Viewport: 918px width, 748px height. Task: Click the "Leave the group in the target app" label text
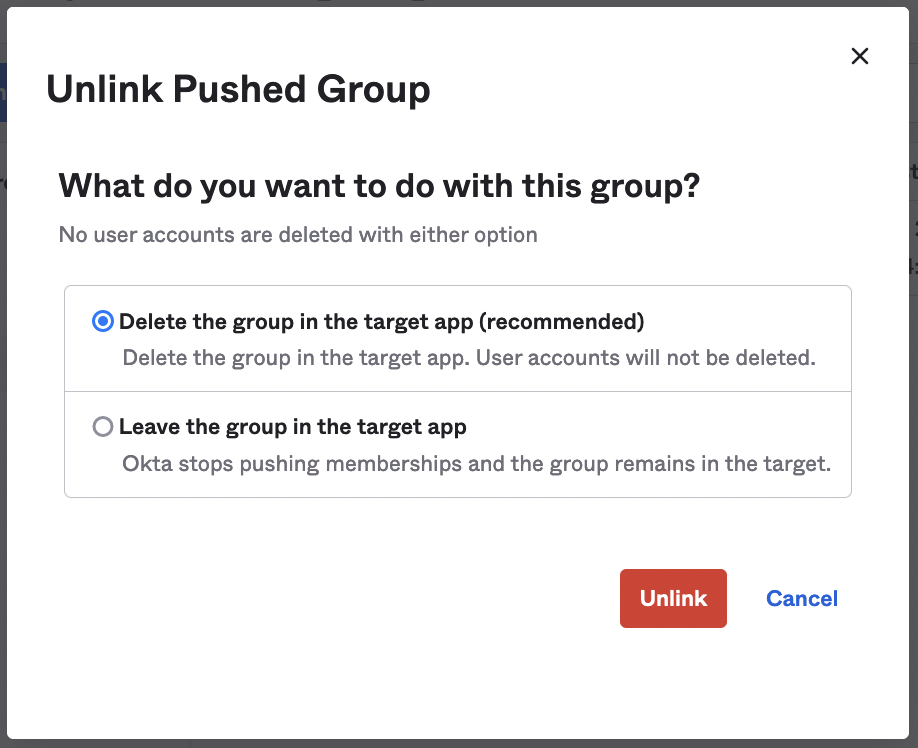click(x=293, y=426)
